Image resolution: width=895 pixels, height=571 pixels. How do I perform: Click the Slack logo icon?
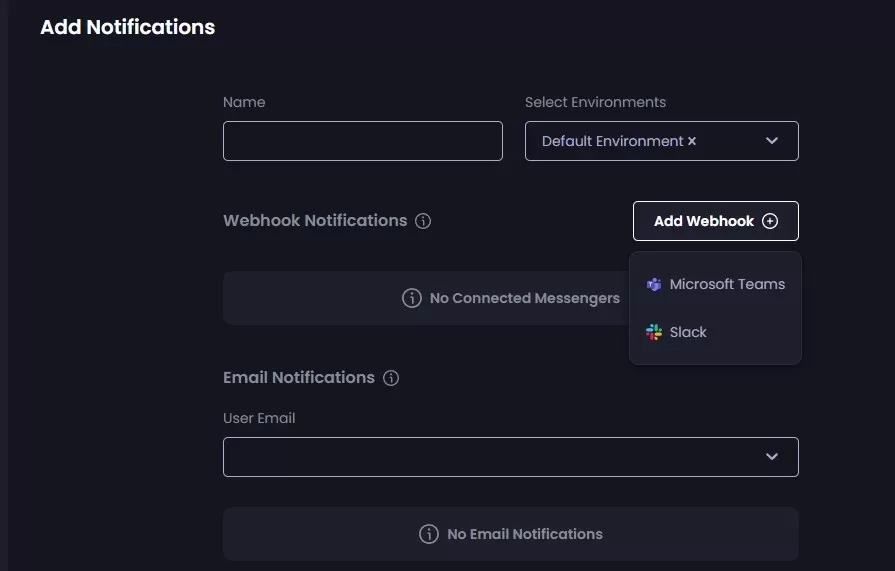pyautogui.click(x=654, y=332)
